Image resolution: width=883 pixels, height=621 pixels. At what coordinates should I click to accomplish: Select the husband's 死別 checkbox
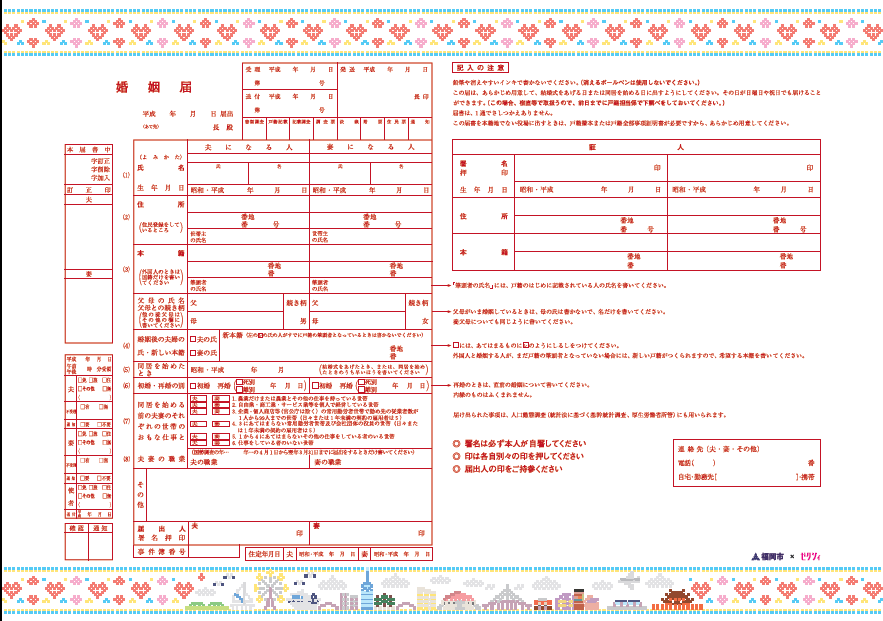click(x=239, y=381)
